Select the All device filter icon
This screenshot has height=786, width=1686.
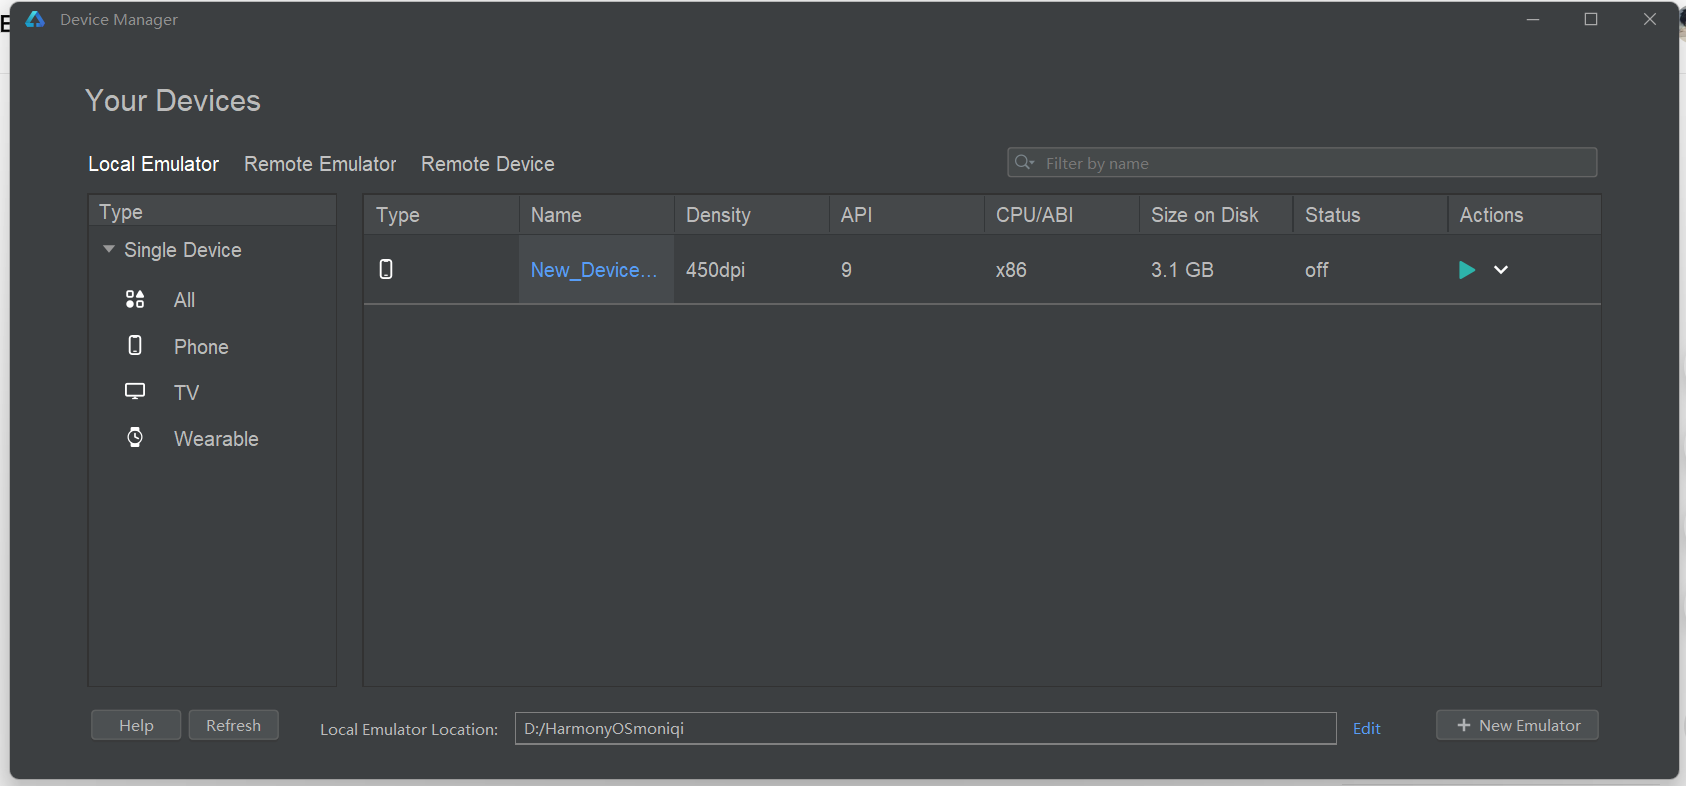tap(135, 299)
